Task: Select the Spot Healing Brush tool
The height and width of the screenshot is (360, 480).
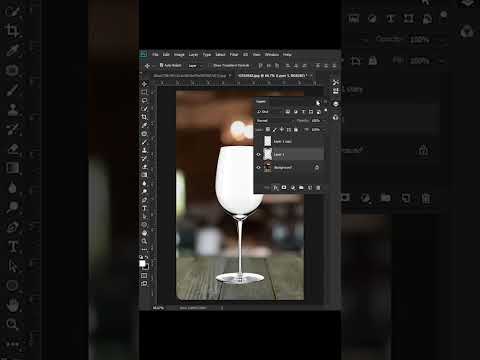Action: point(144,134)
